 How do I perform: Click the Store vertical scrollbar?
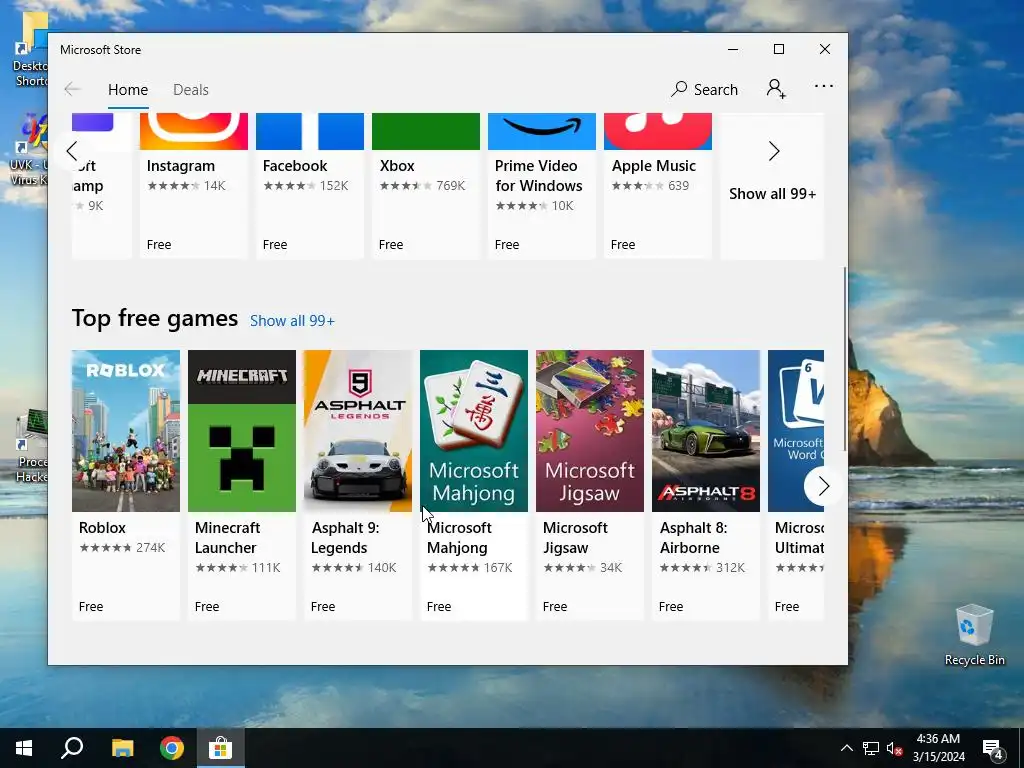click(844, 358)
